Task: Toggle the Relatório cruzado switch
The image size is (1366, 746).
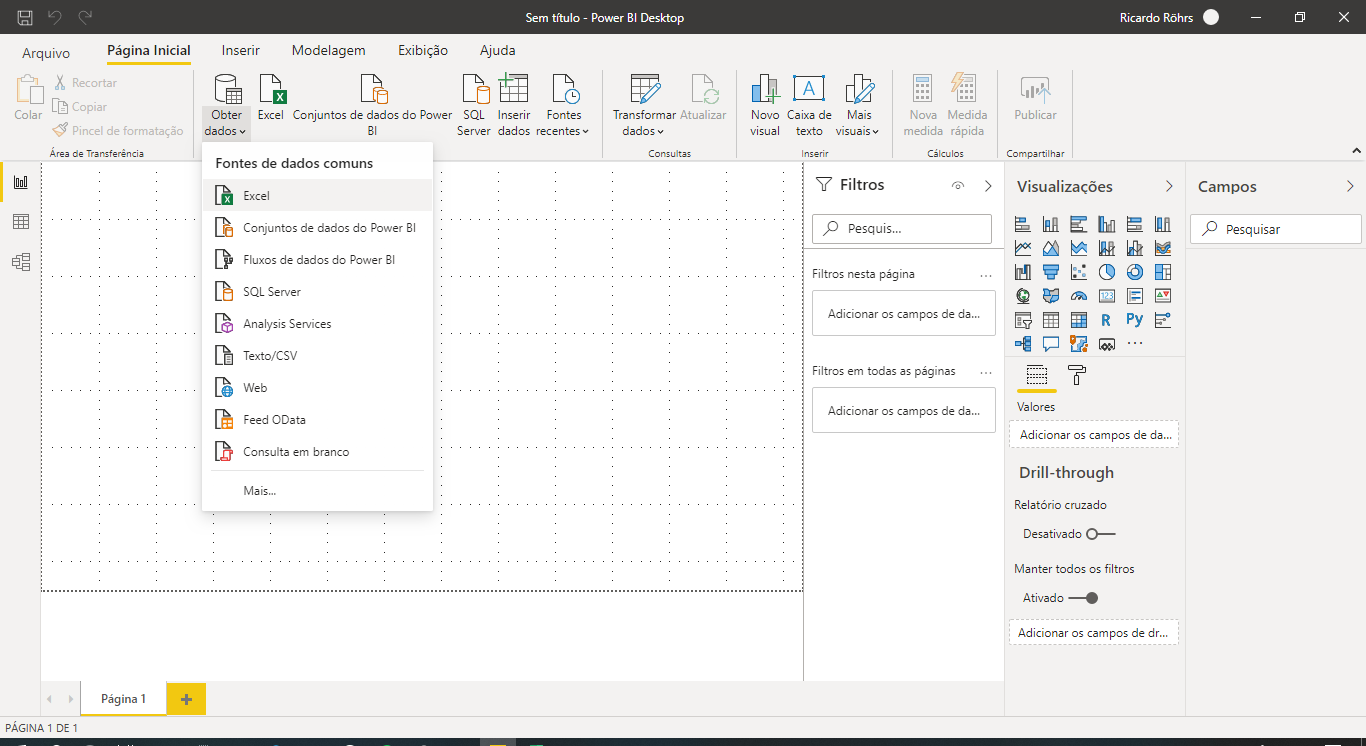Action: pos(1100,534)
